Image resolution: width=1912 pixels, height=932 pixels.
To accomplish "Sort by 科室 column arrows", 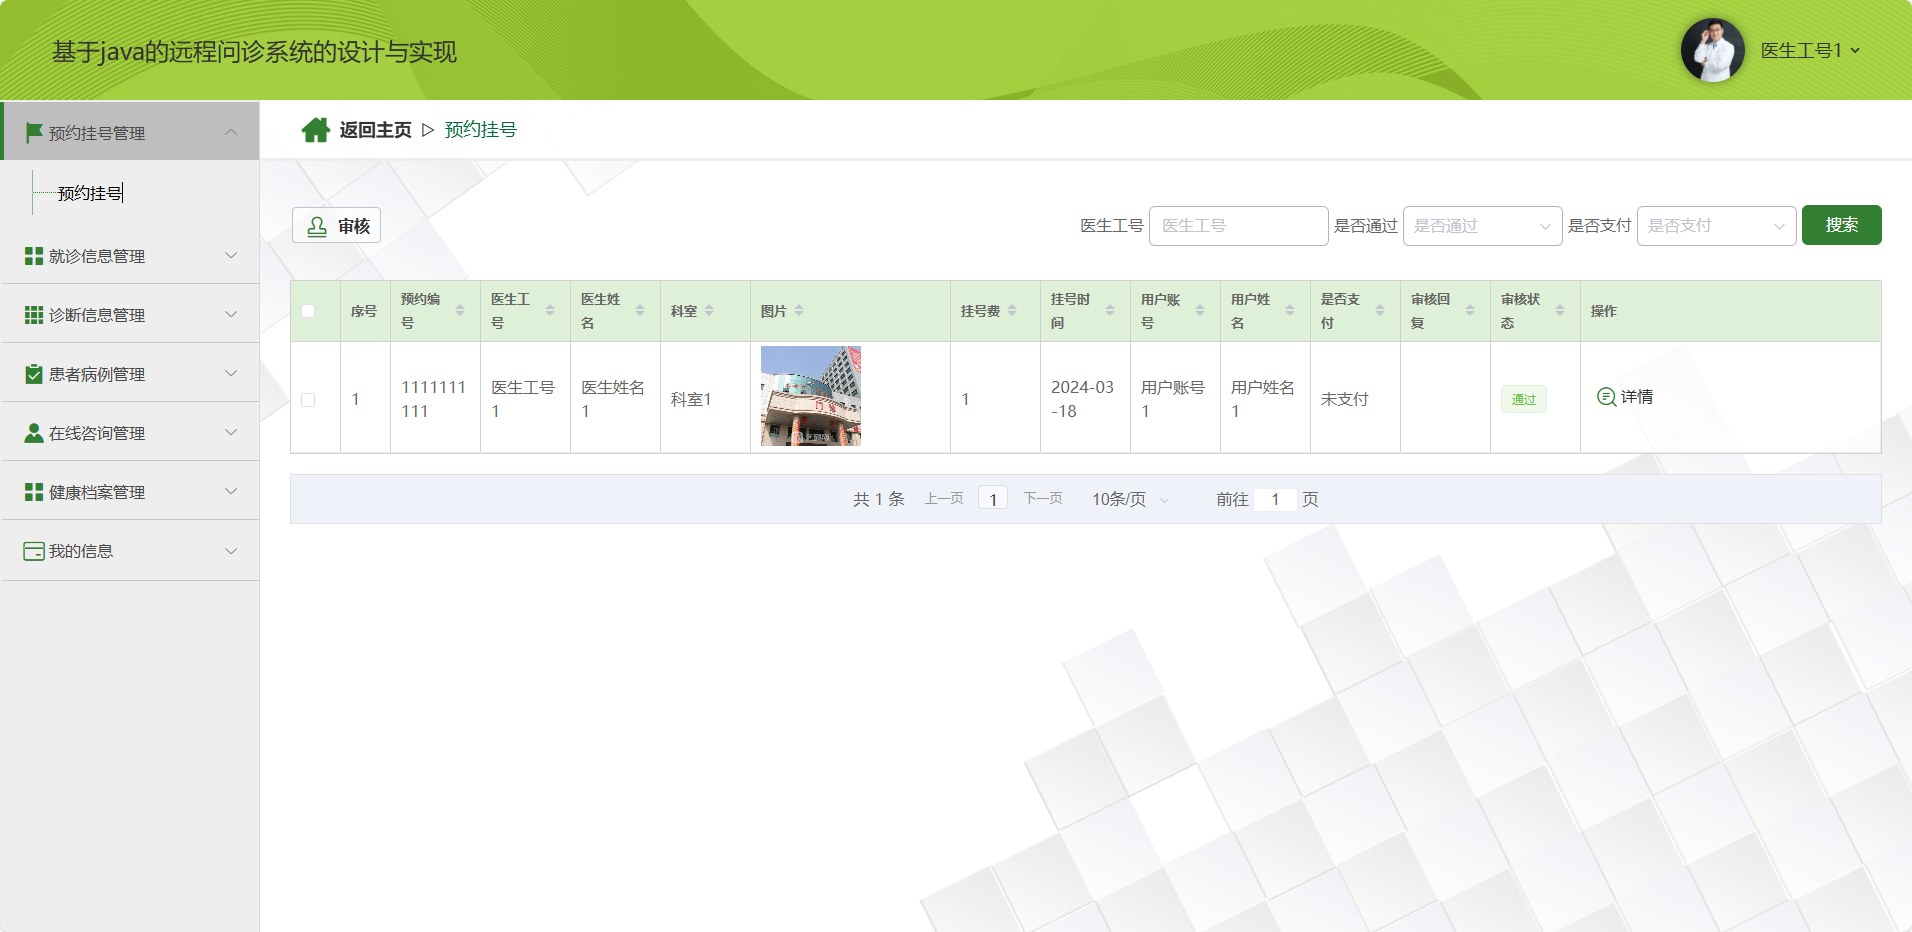I will [x=709, y=311].
